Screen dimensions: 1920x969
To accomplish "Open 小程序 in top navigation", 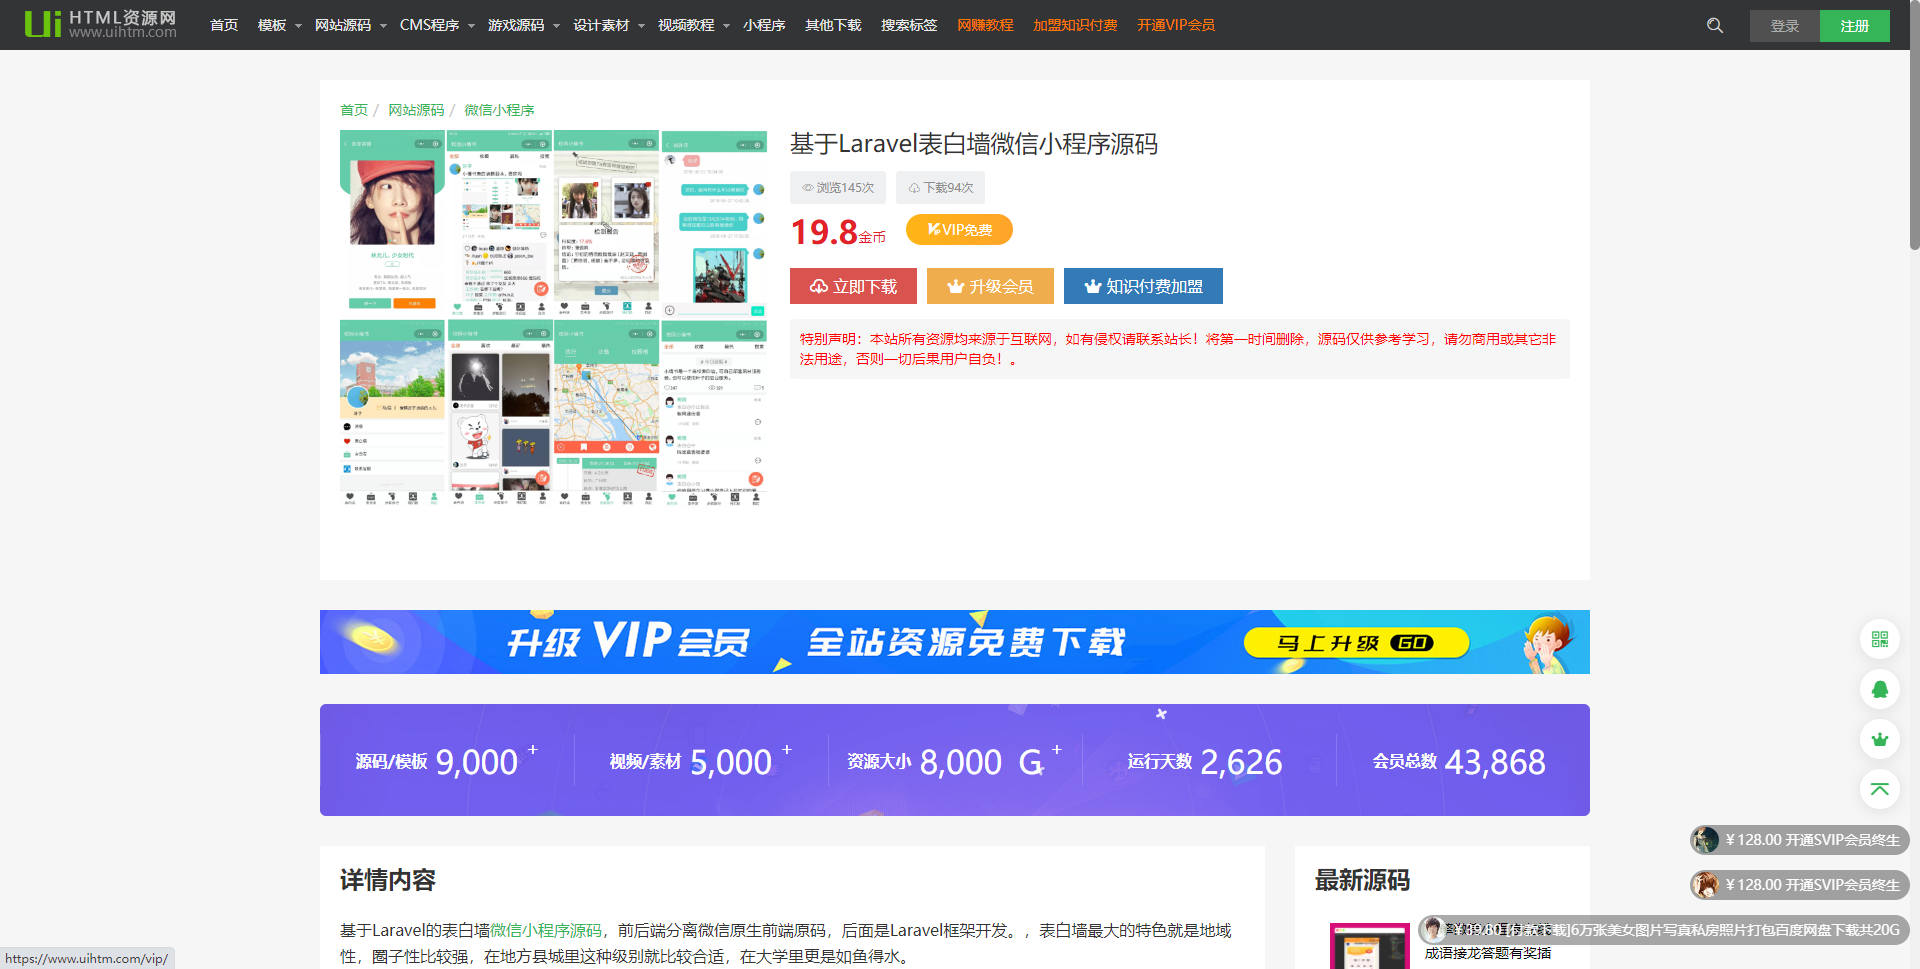I will point(764,25).
